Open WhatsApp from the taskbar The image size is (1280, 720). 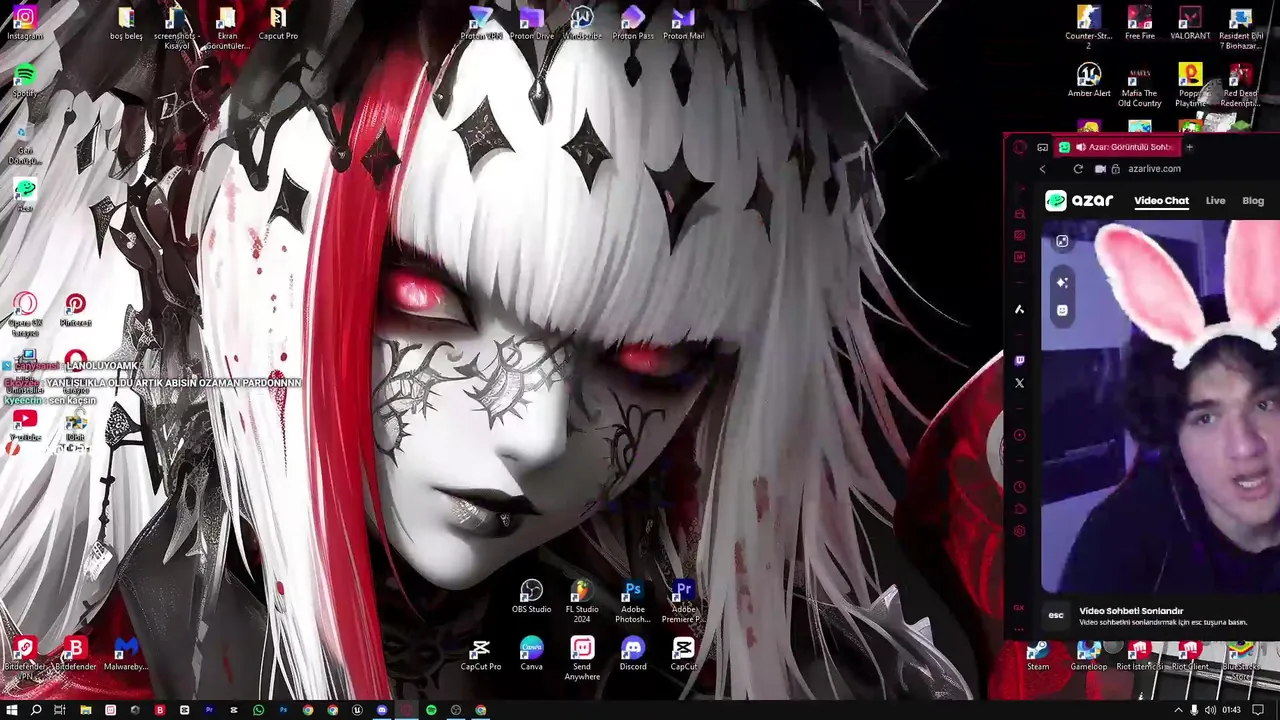(x=258, y=710)
